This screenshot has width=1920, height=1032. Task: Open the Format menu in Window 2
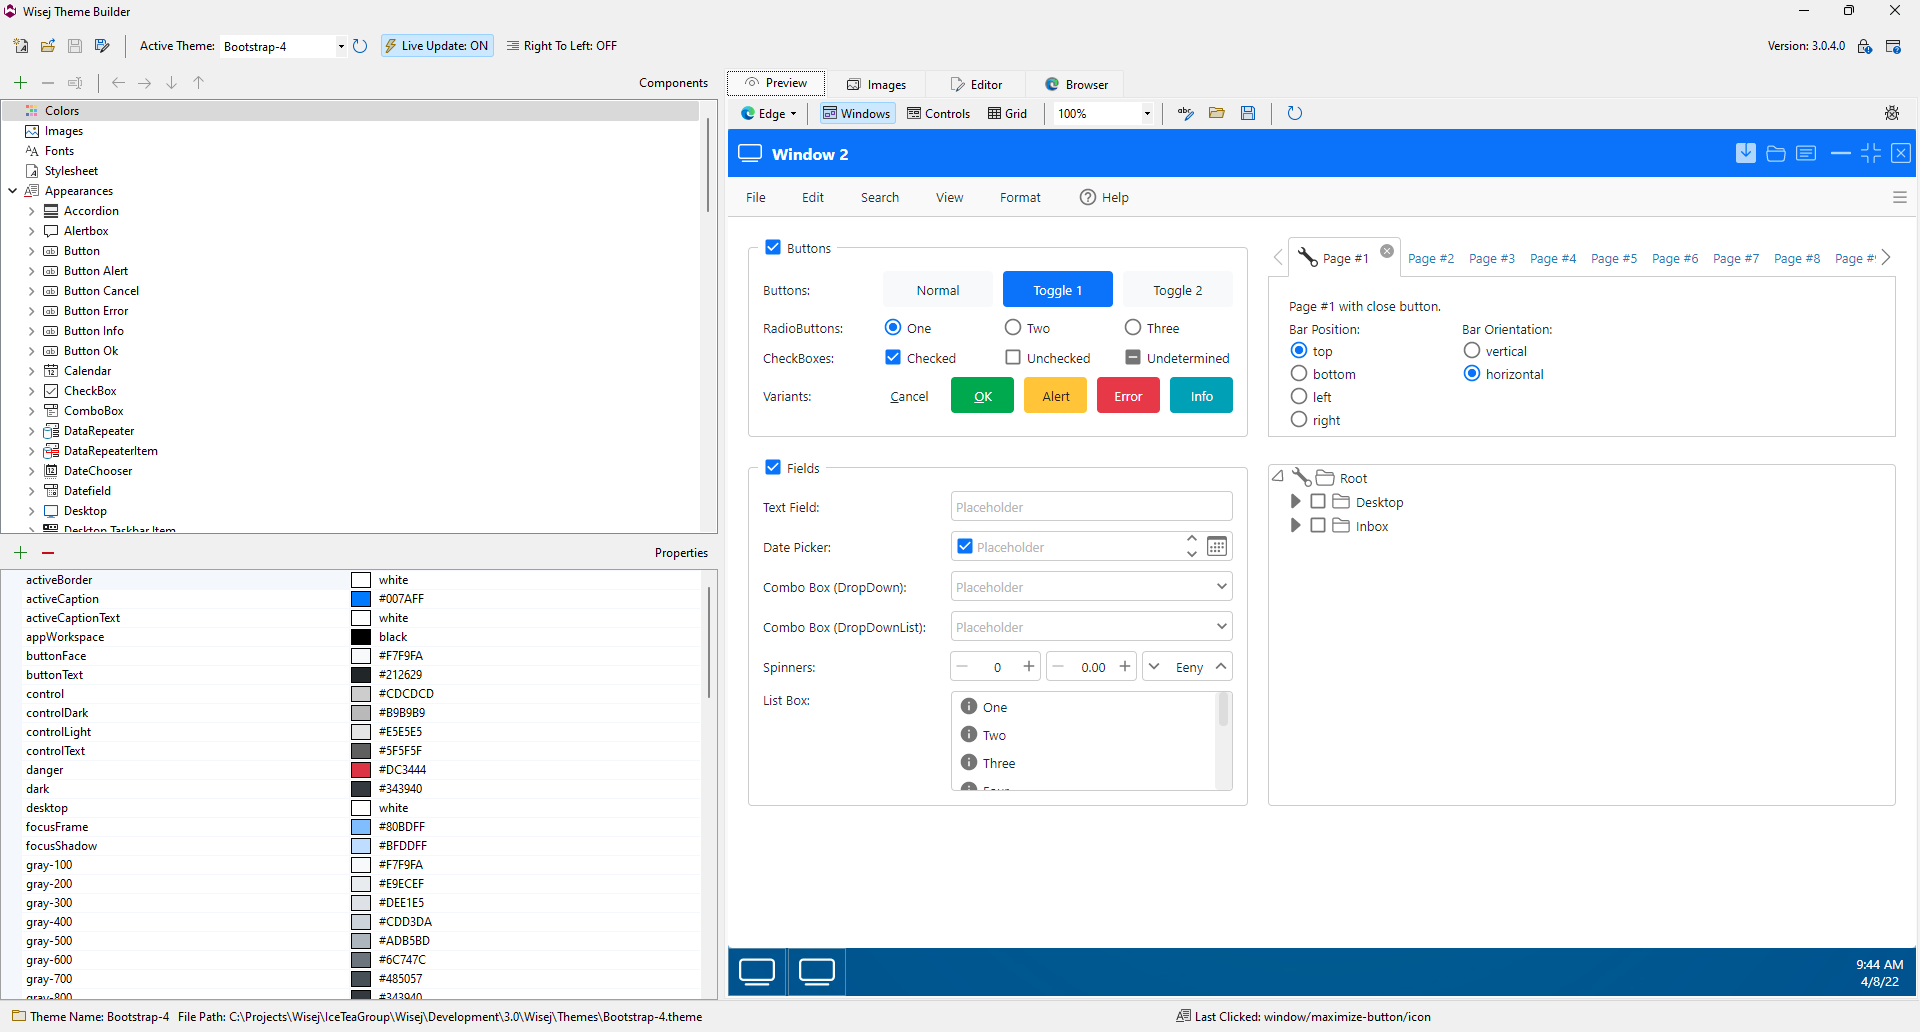pyautogui.click(x=1020, y=198)
